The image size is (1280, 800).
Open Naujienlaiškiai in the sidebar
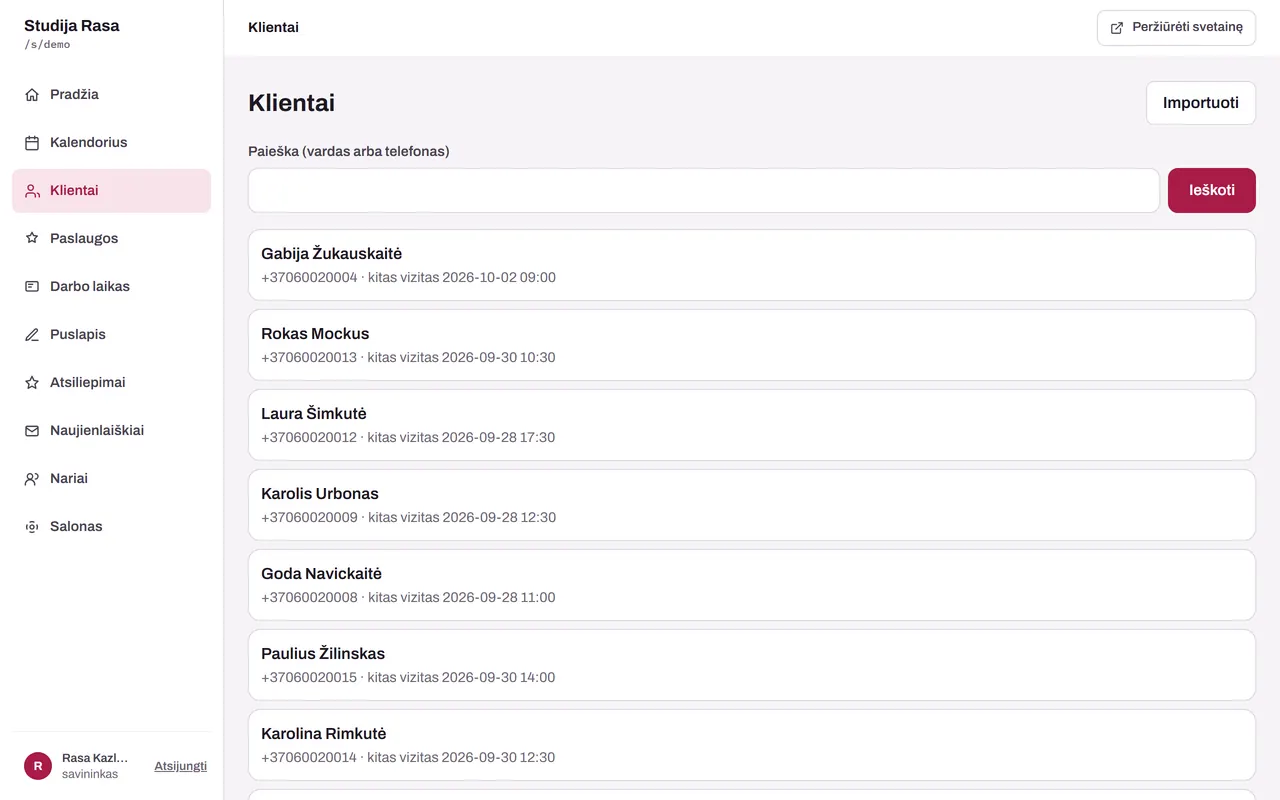tap(111, 431)
